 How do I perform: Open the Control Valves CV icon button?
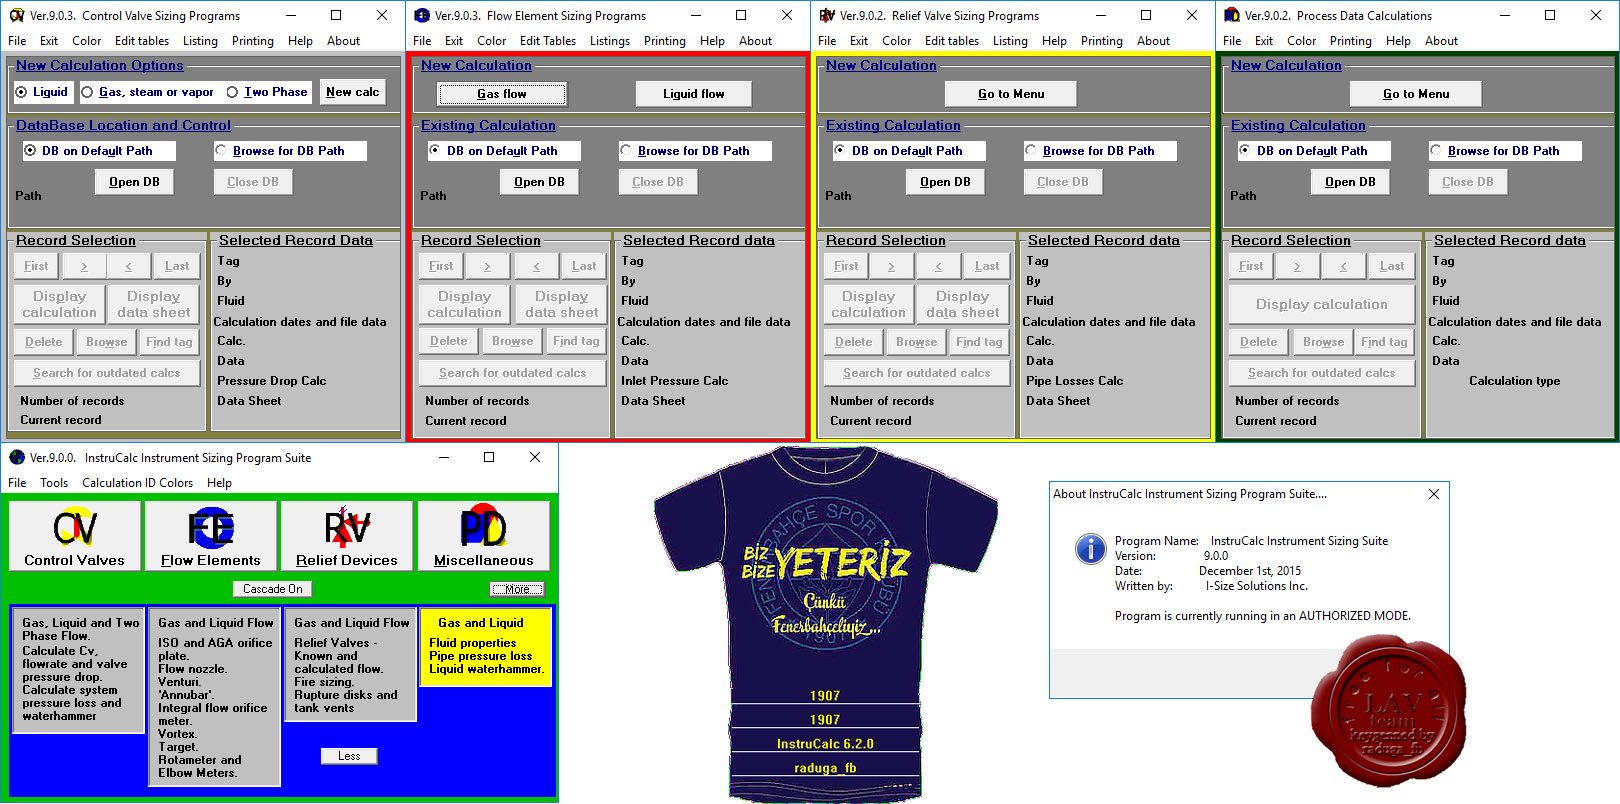(75, 536)
